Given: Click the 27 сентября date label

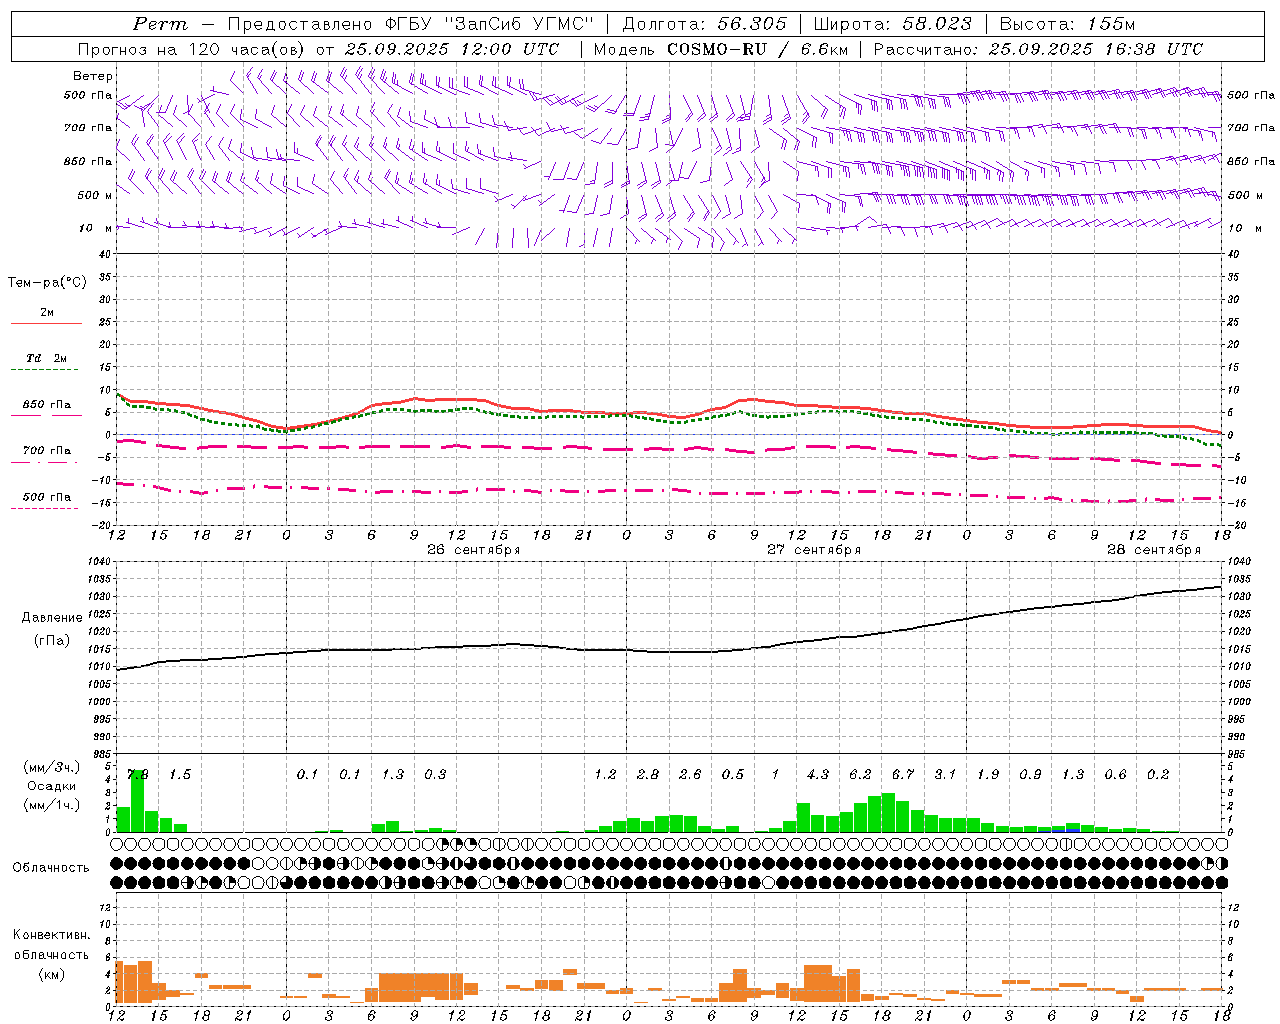Looking at the screenshot, I should coord(814,550).
